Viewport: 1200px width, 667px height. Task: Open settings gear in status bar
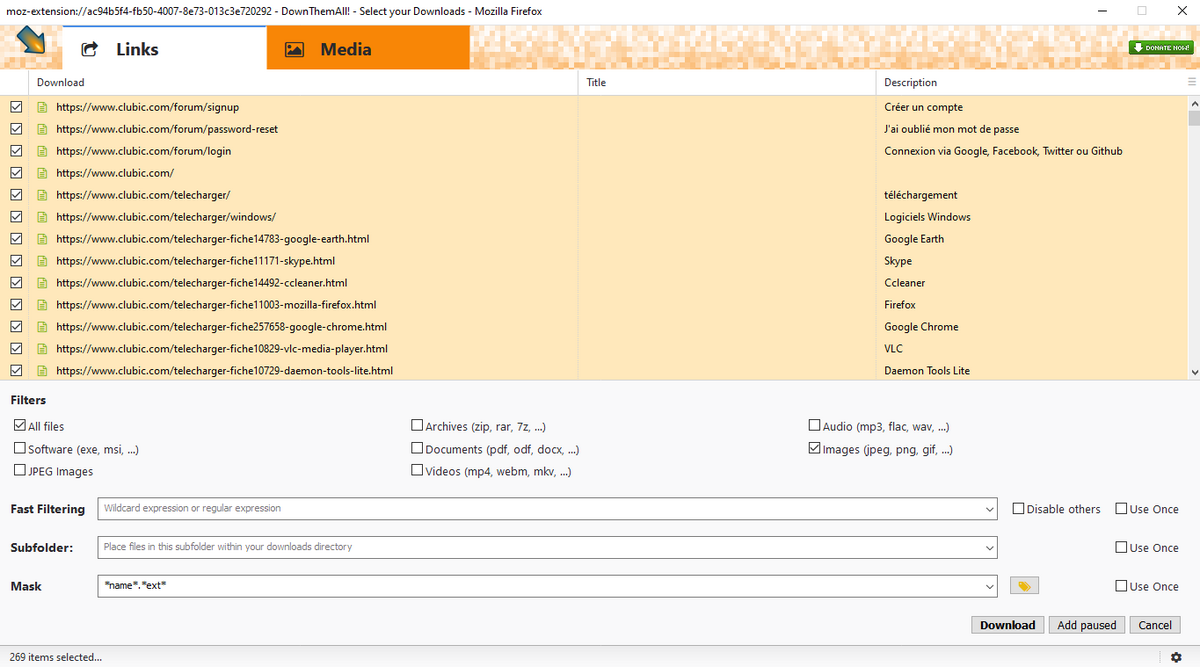point(1176,657)
